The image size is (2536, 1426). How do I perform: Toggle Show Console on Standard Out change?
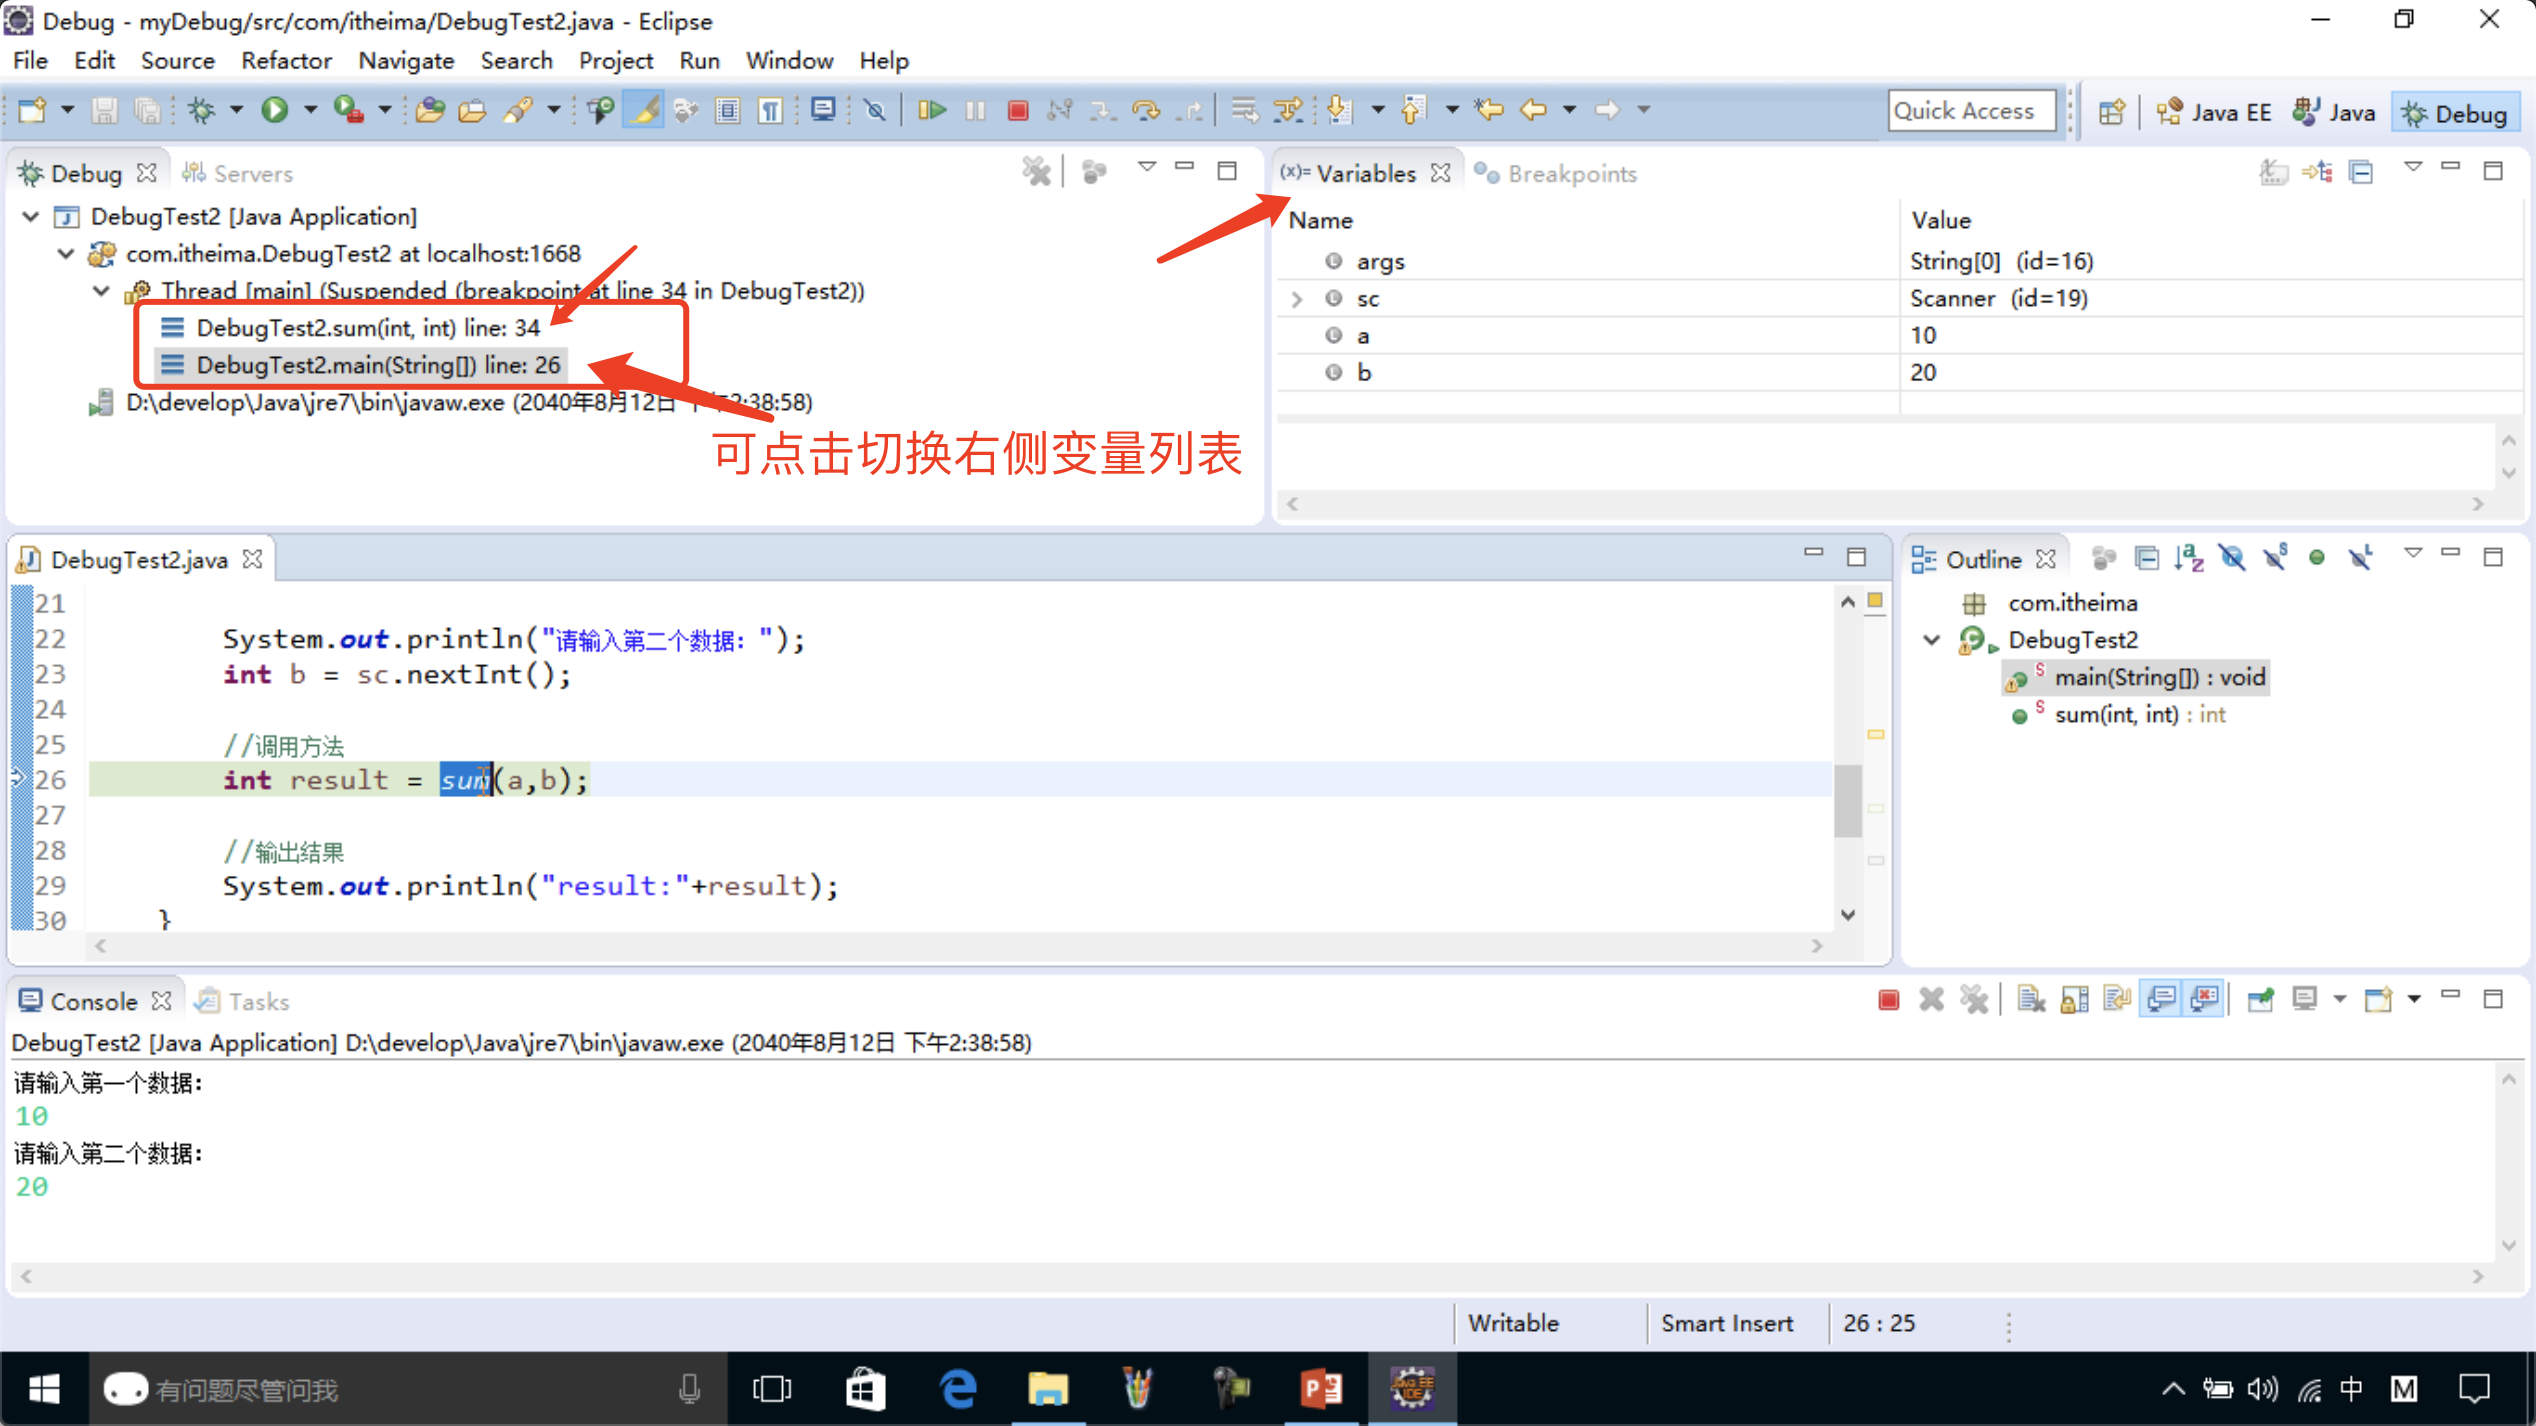click(x=2161, y=999)
